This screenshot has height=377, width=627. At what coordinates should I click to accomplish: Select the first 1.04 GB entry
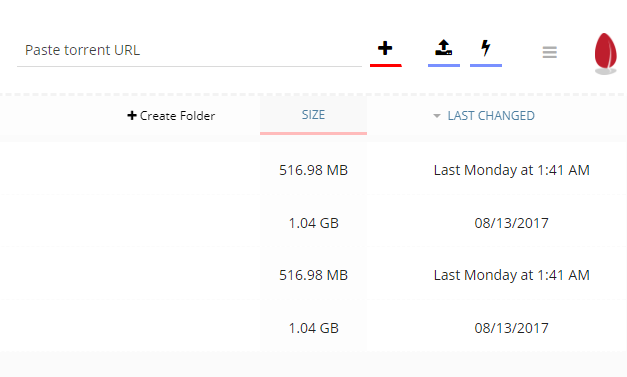click(x=314, y=223)
